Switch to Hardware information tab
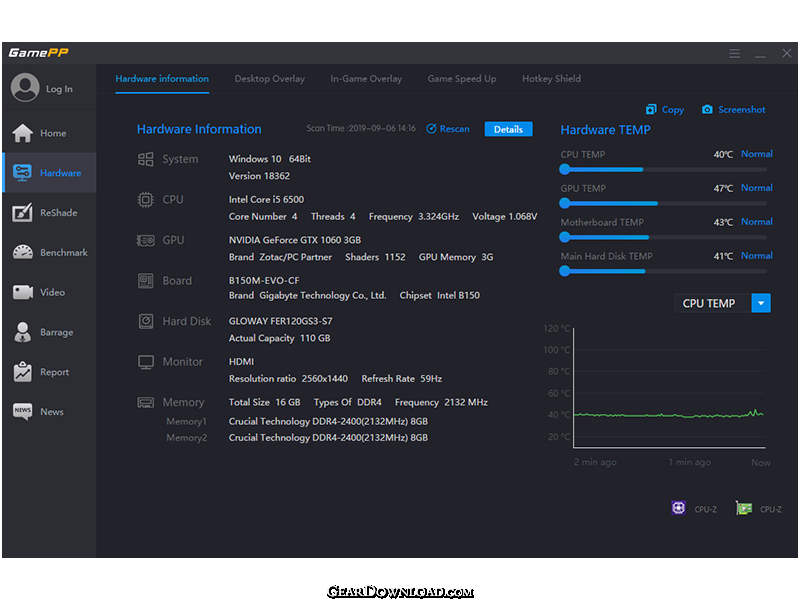Viewport: 800px width, 600px height. tap(162, 79)
